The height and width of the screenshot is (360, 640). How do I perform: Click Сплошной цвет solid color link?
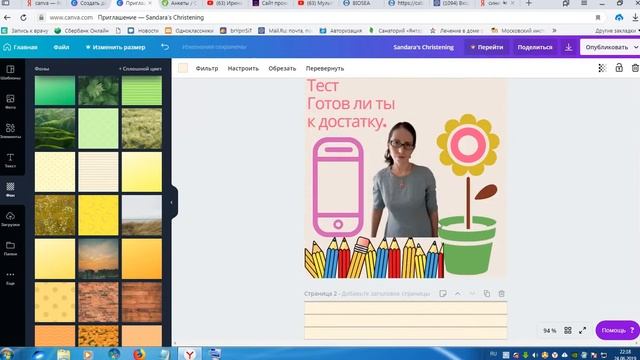pos(140,69)
